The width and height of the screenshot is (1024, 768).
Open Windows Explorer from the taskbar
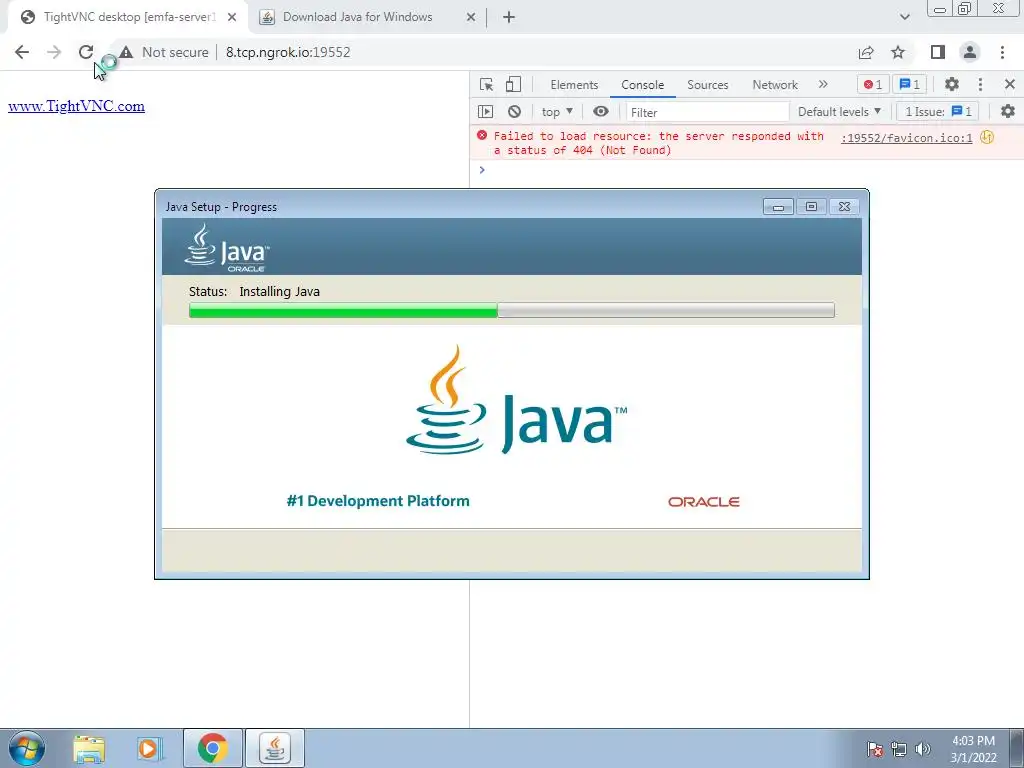(x=89, y=749)
